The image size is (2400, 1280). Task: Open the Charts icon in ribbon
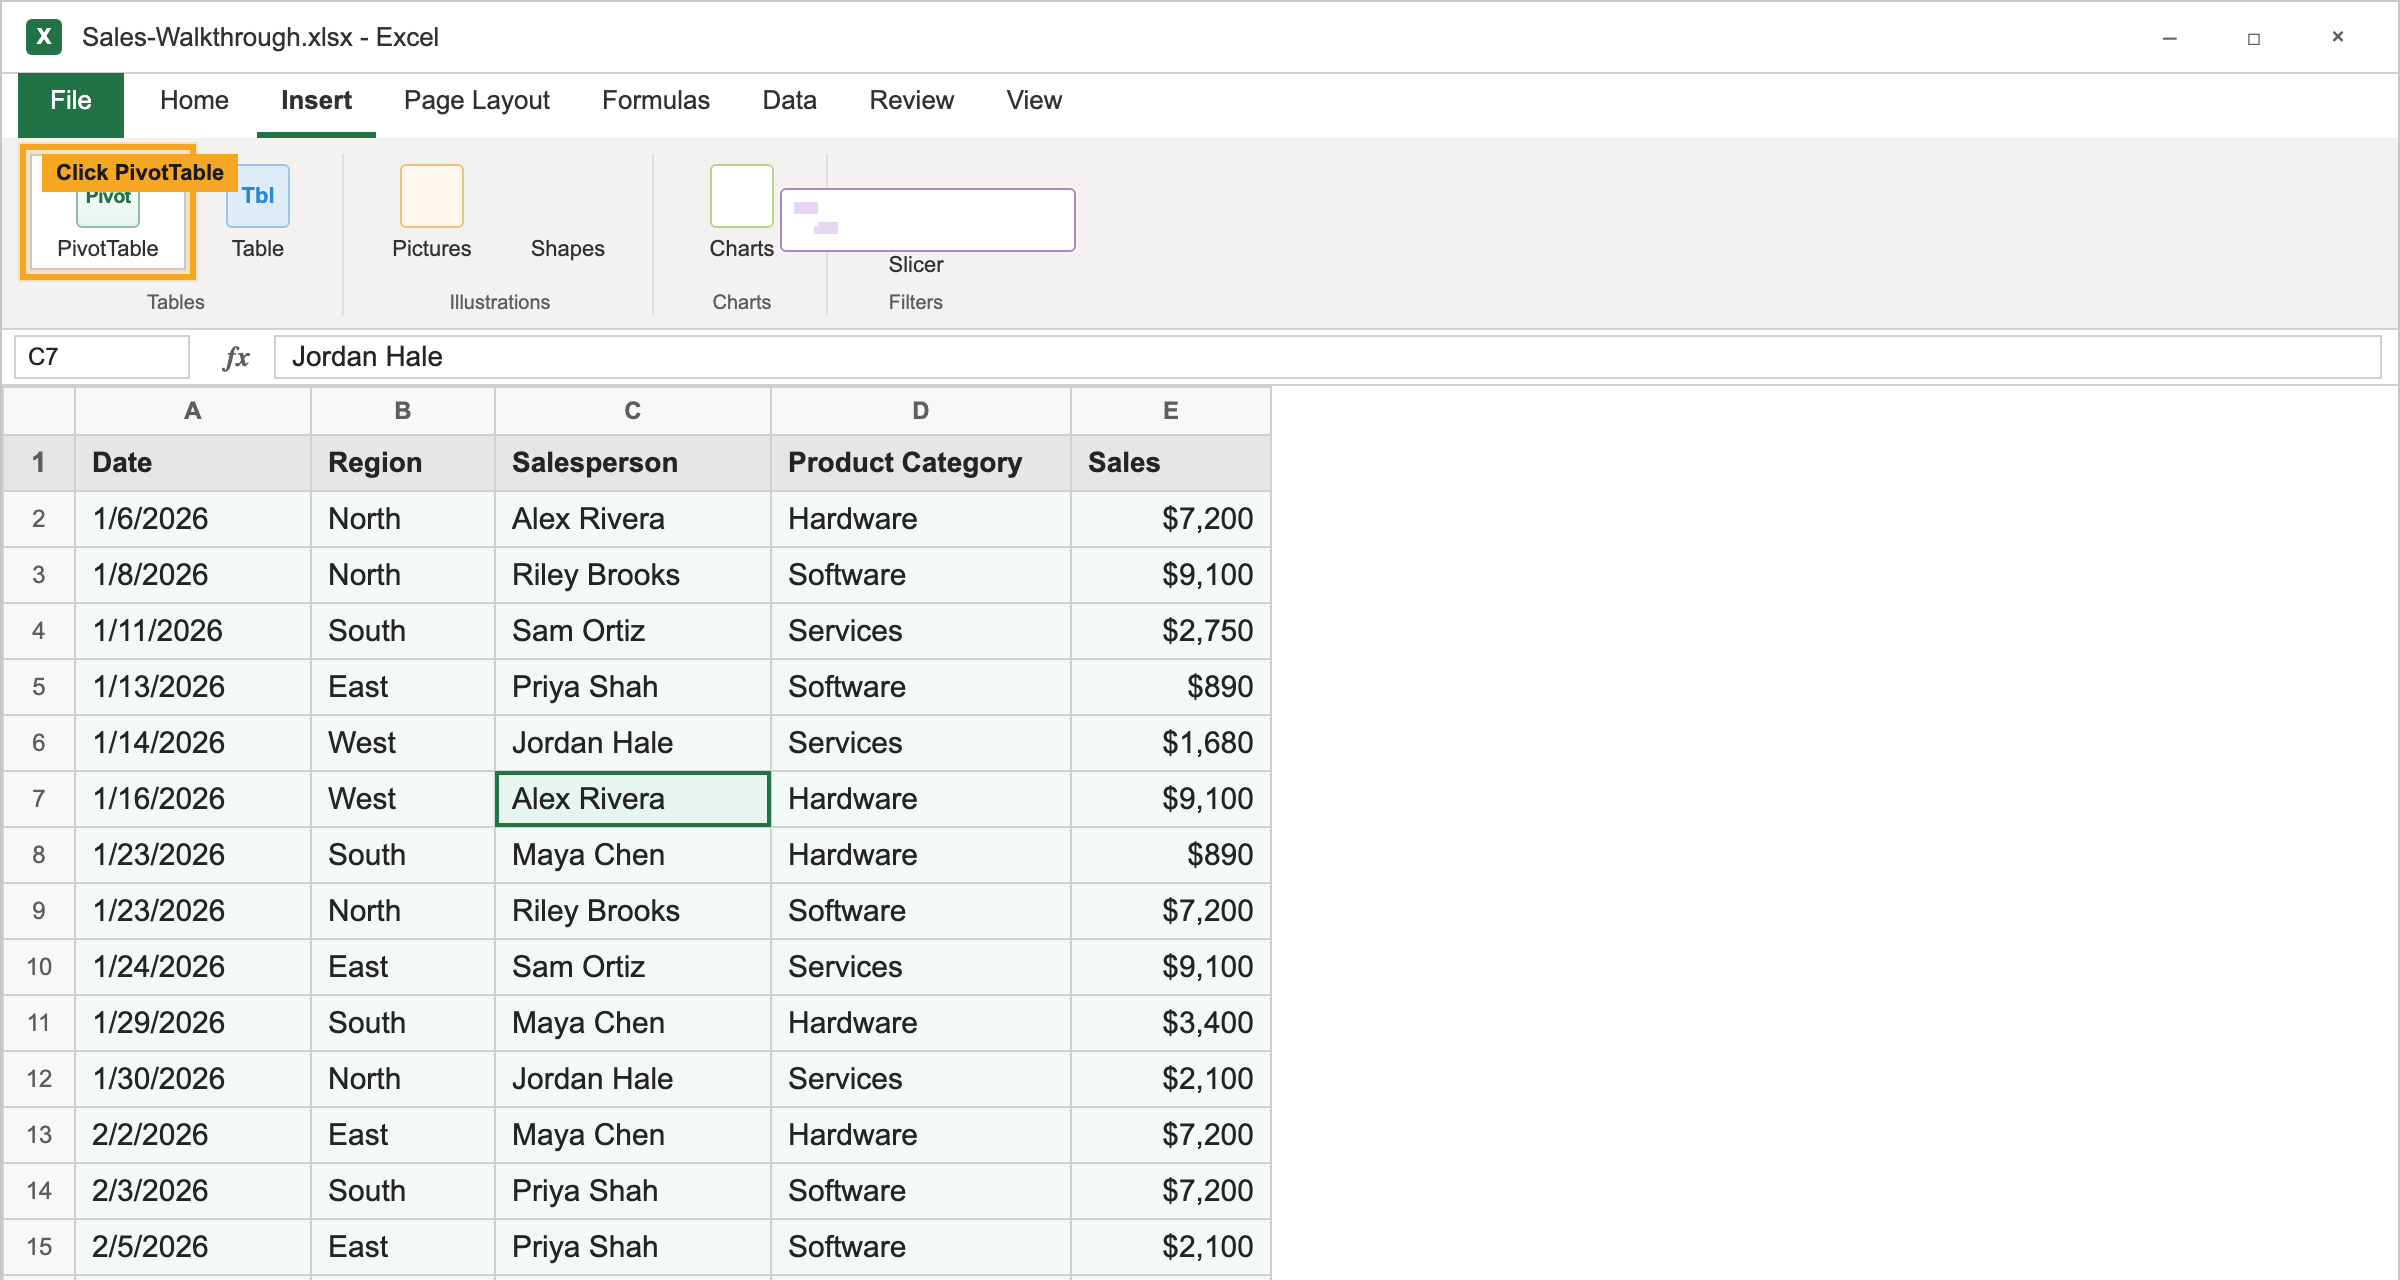[741, 196]
